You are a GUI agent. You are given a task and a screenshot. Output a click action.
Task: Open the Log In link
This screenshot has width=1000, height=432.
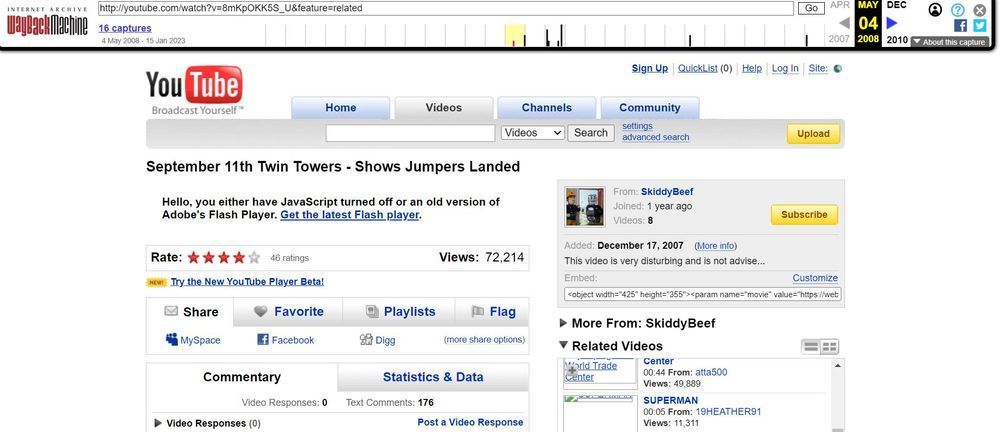tap(785, 68)
